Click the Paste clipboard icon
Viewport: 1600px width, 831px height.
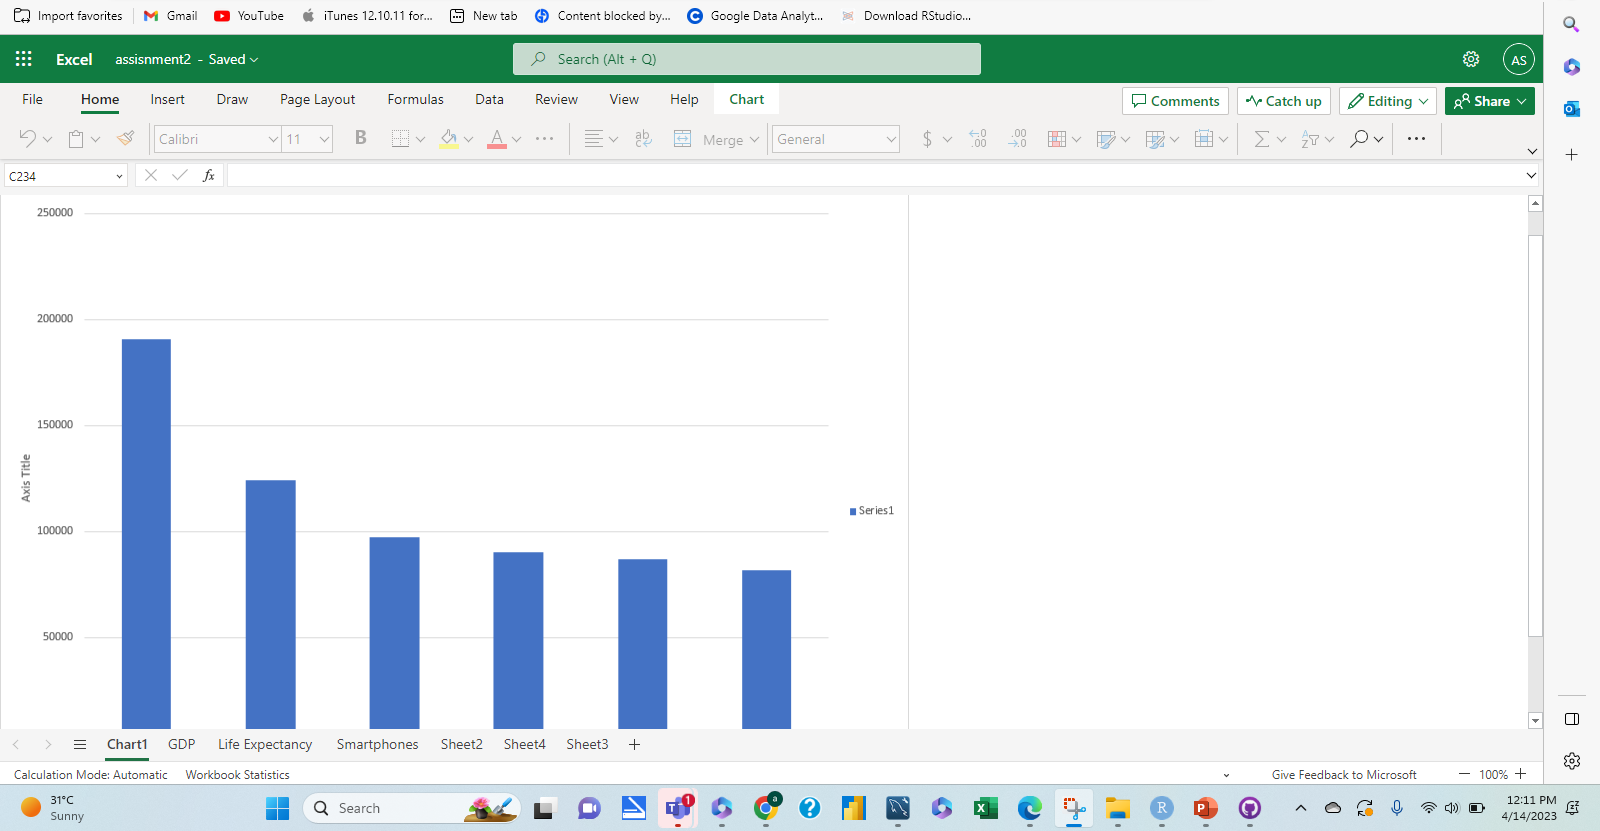tap(76, 139)
